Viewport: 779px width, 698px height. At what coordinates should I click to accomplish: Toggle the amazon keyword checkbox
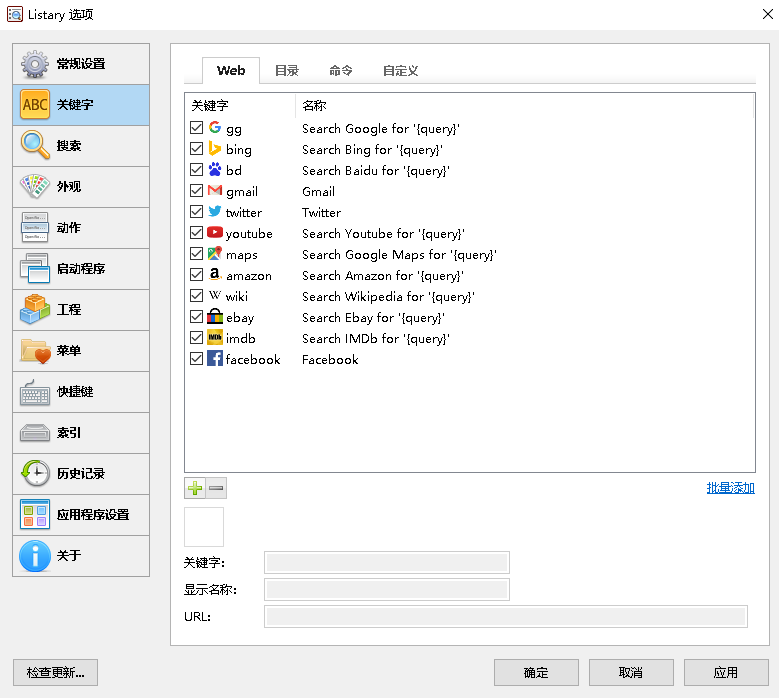tap(196, 275)
